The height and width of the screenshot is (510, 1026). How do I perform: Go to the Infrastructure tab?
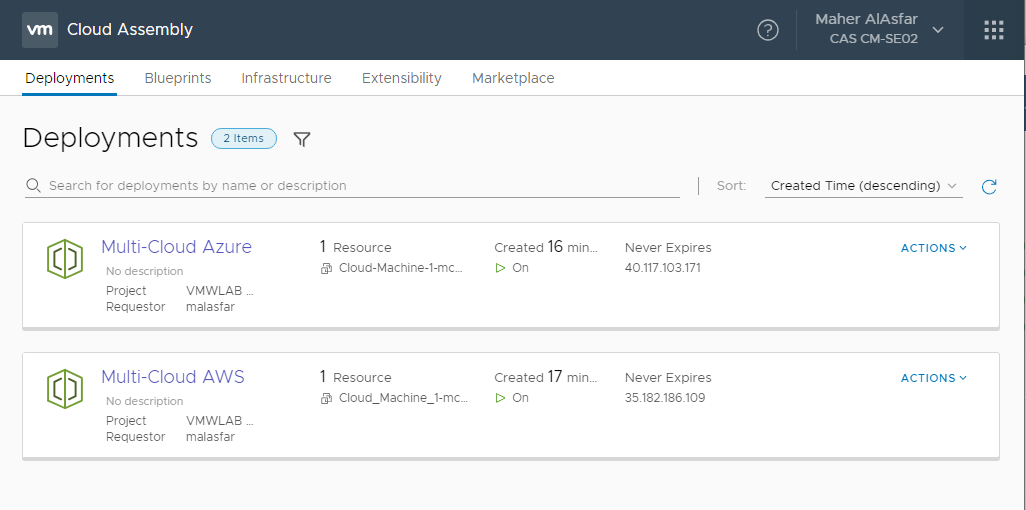286,78
